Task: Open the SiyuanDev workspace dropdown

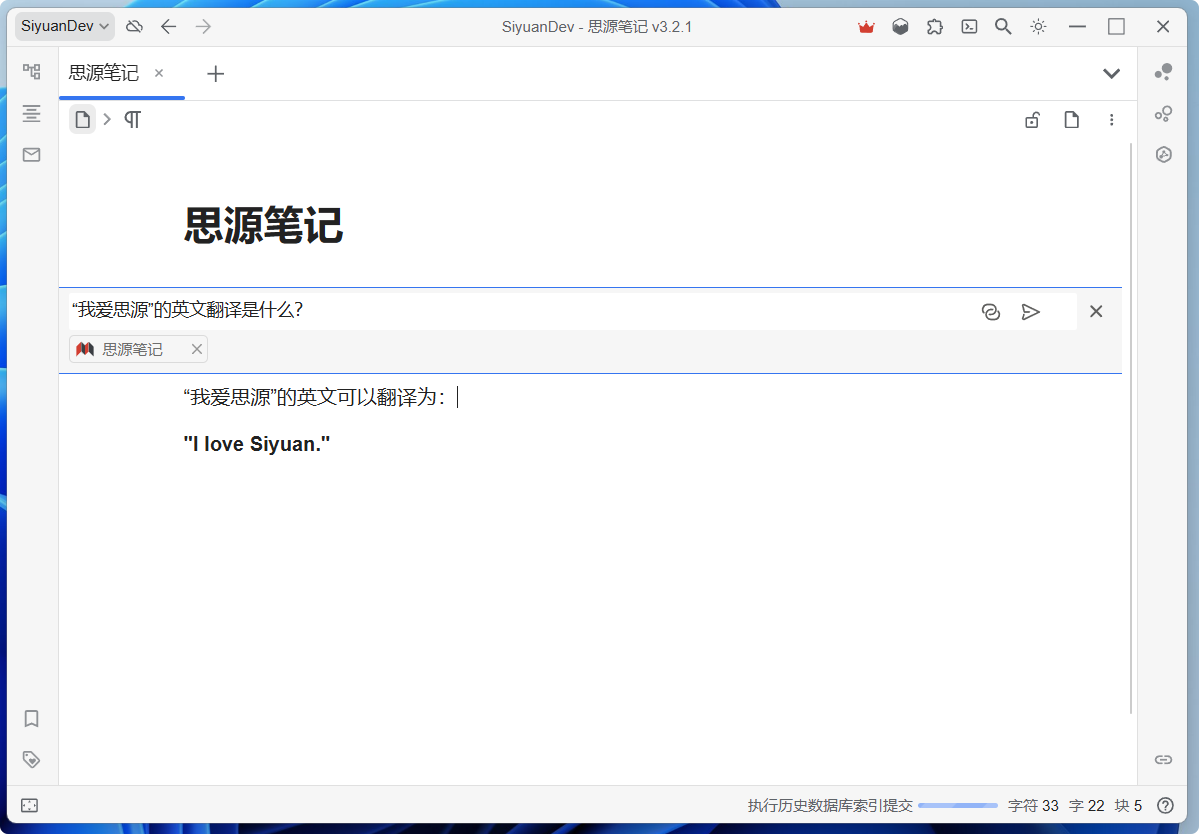Action: point(65,27)
